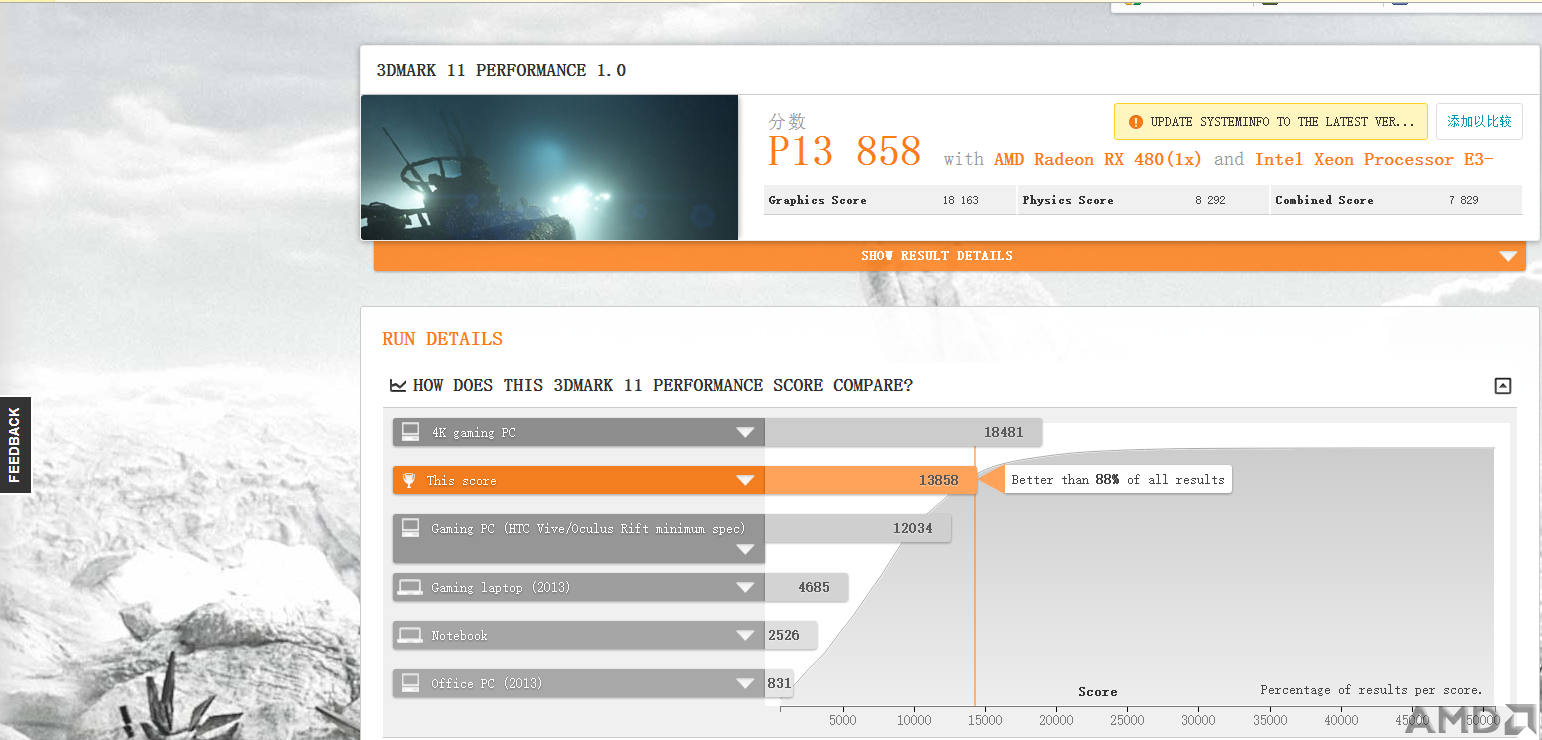The width and height of the screenshot is (1542, 740).
Task: Click the Office PC score 831
Action: 780,683
